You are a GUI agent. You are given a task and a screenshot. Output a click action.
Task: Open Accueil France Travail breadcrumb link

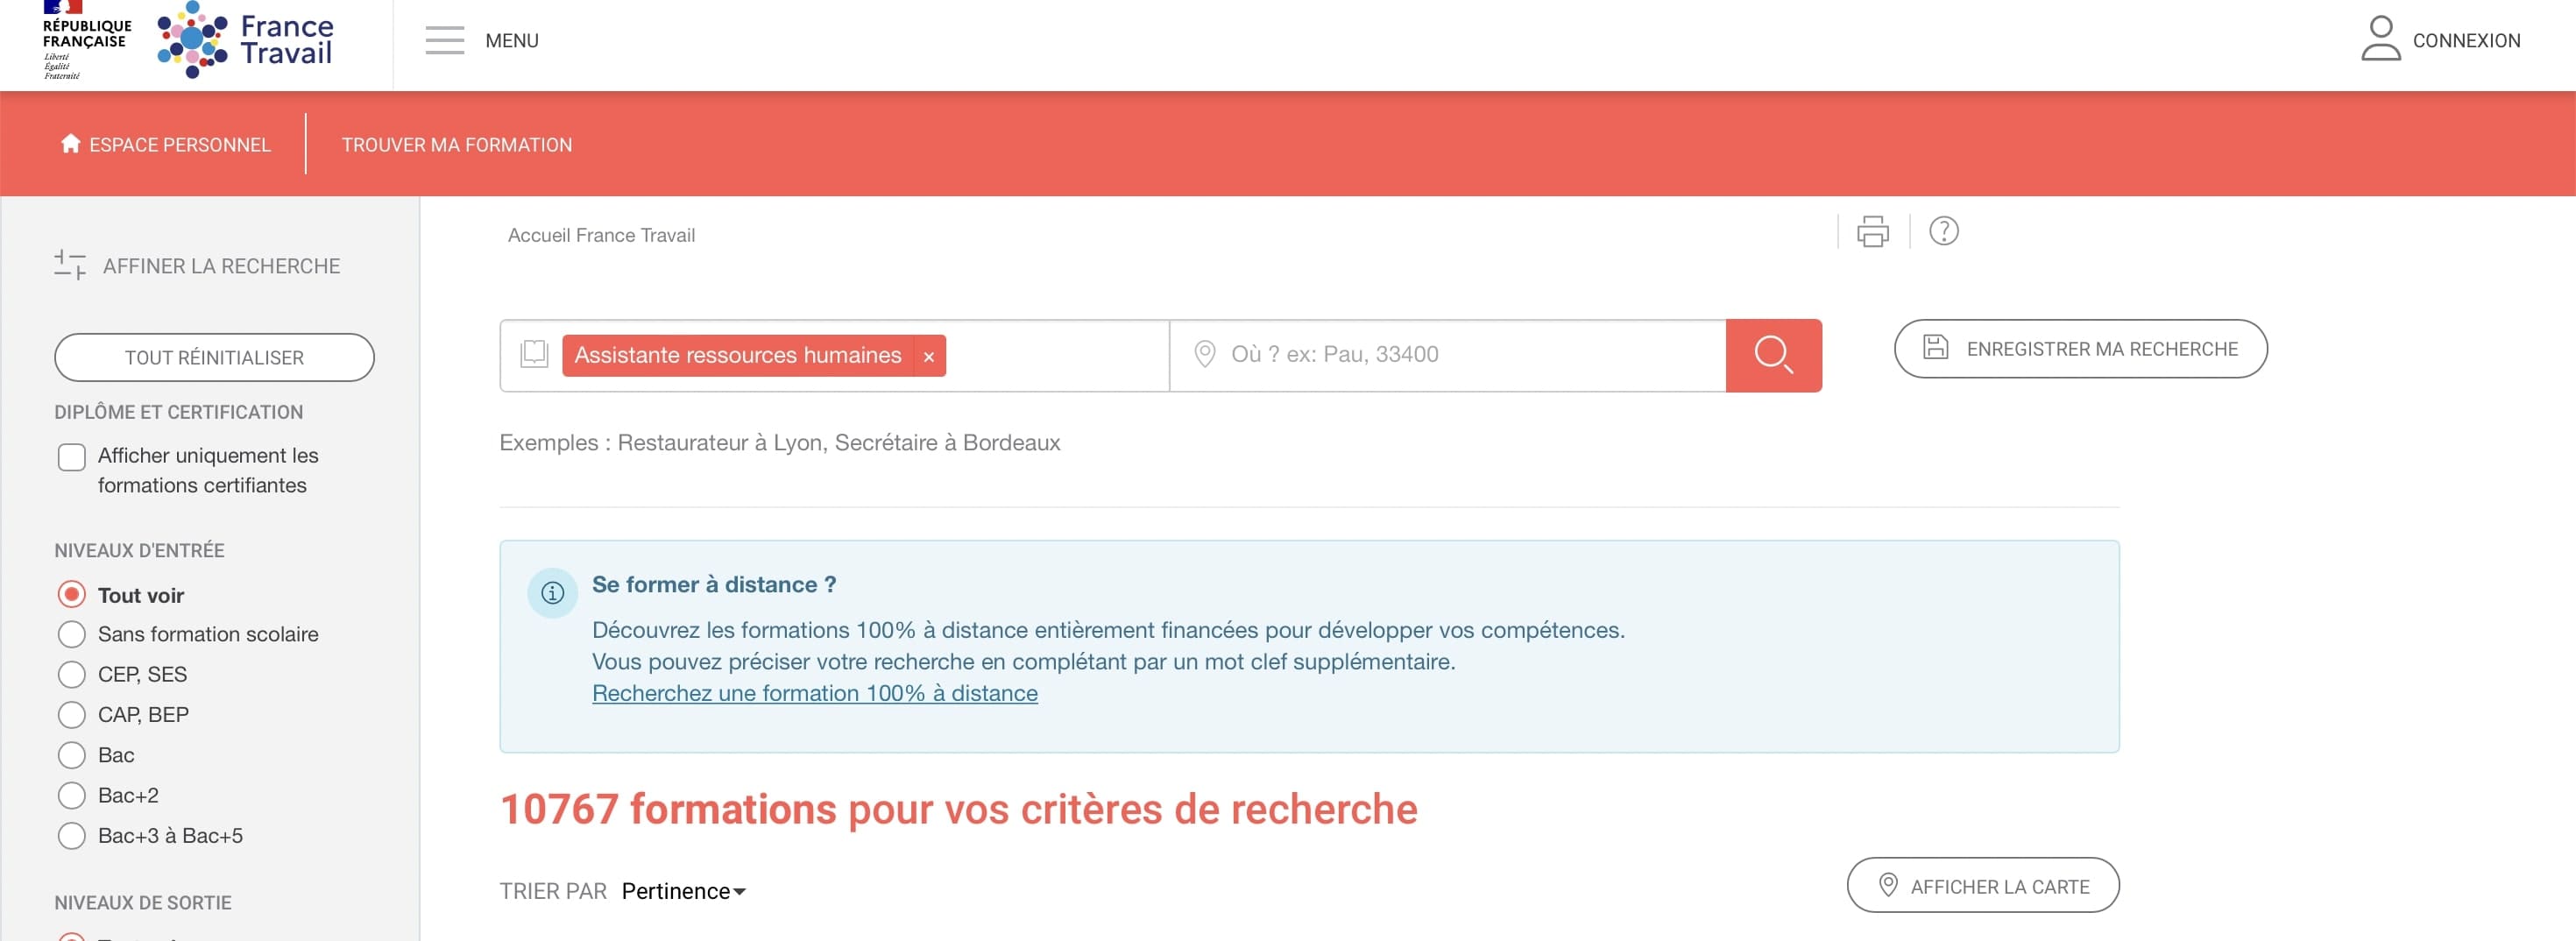coord(601,235)
